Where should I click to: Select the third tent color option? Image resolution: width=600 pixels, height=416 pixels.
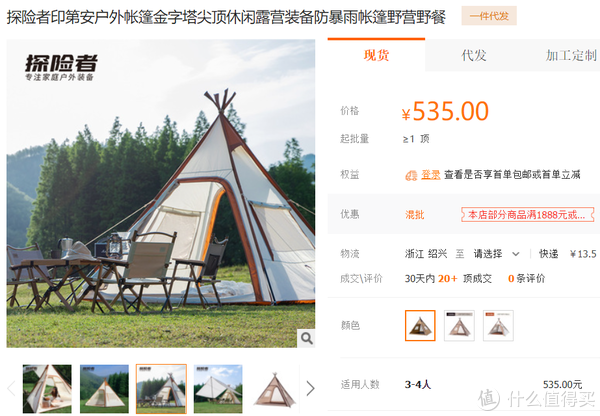[498, 326]
